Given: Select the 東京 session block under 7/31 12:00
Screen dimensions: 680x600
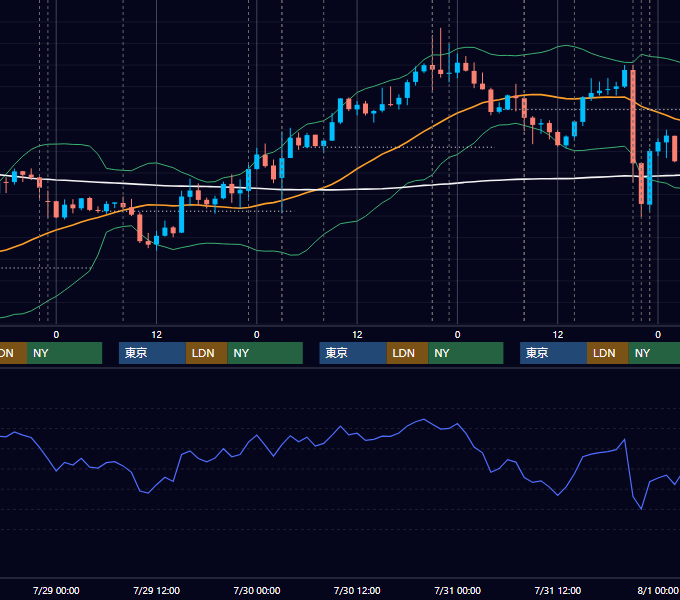Looking at the screenshot, I should click(x=553, y=353).
